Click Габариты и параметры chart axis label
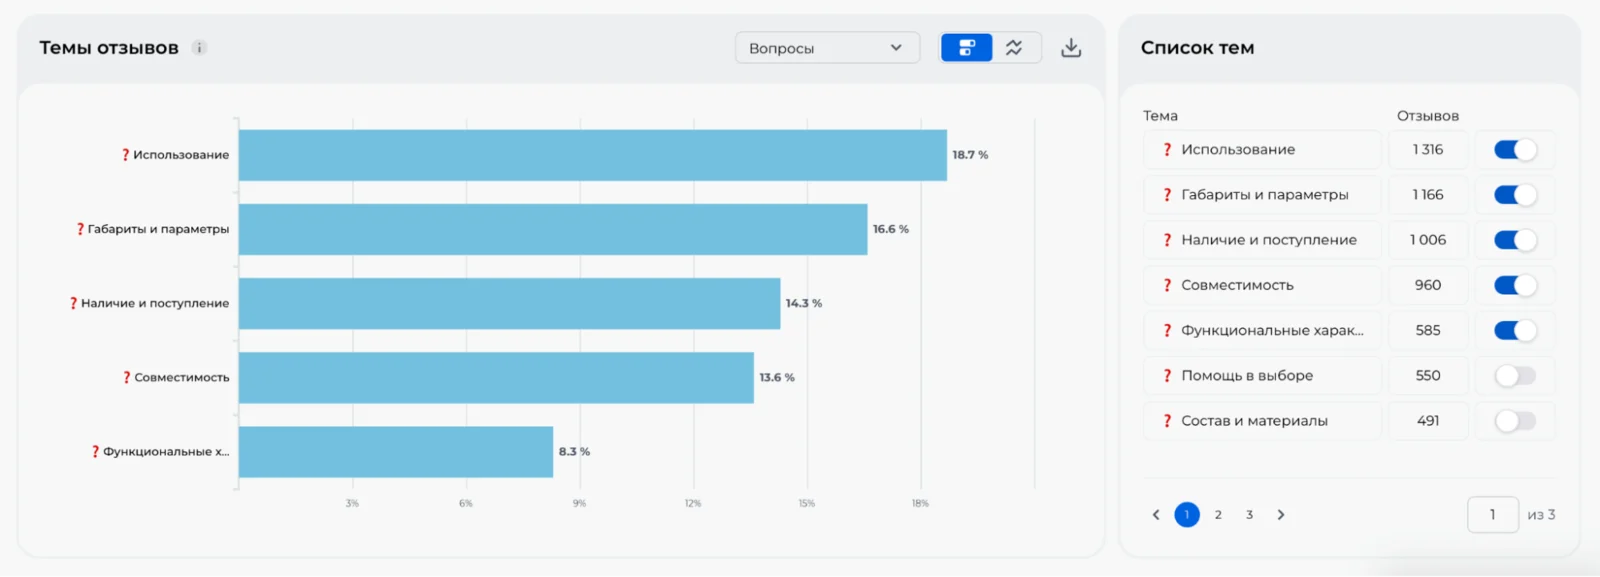This screenshot has height=577, width=1600. pos(158,229)
